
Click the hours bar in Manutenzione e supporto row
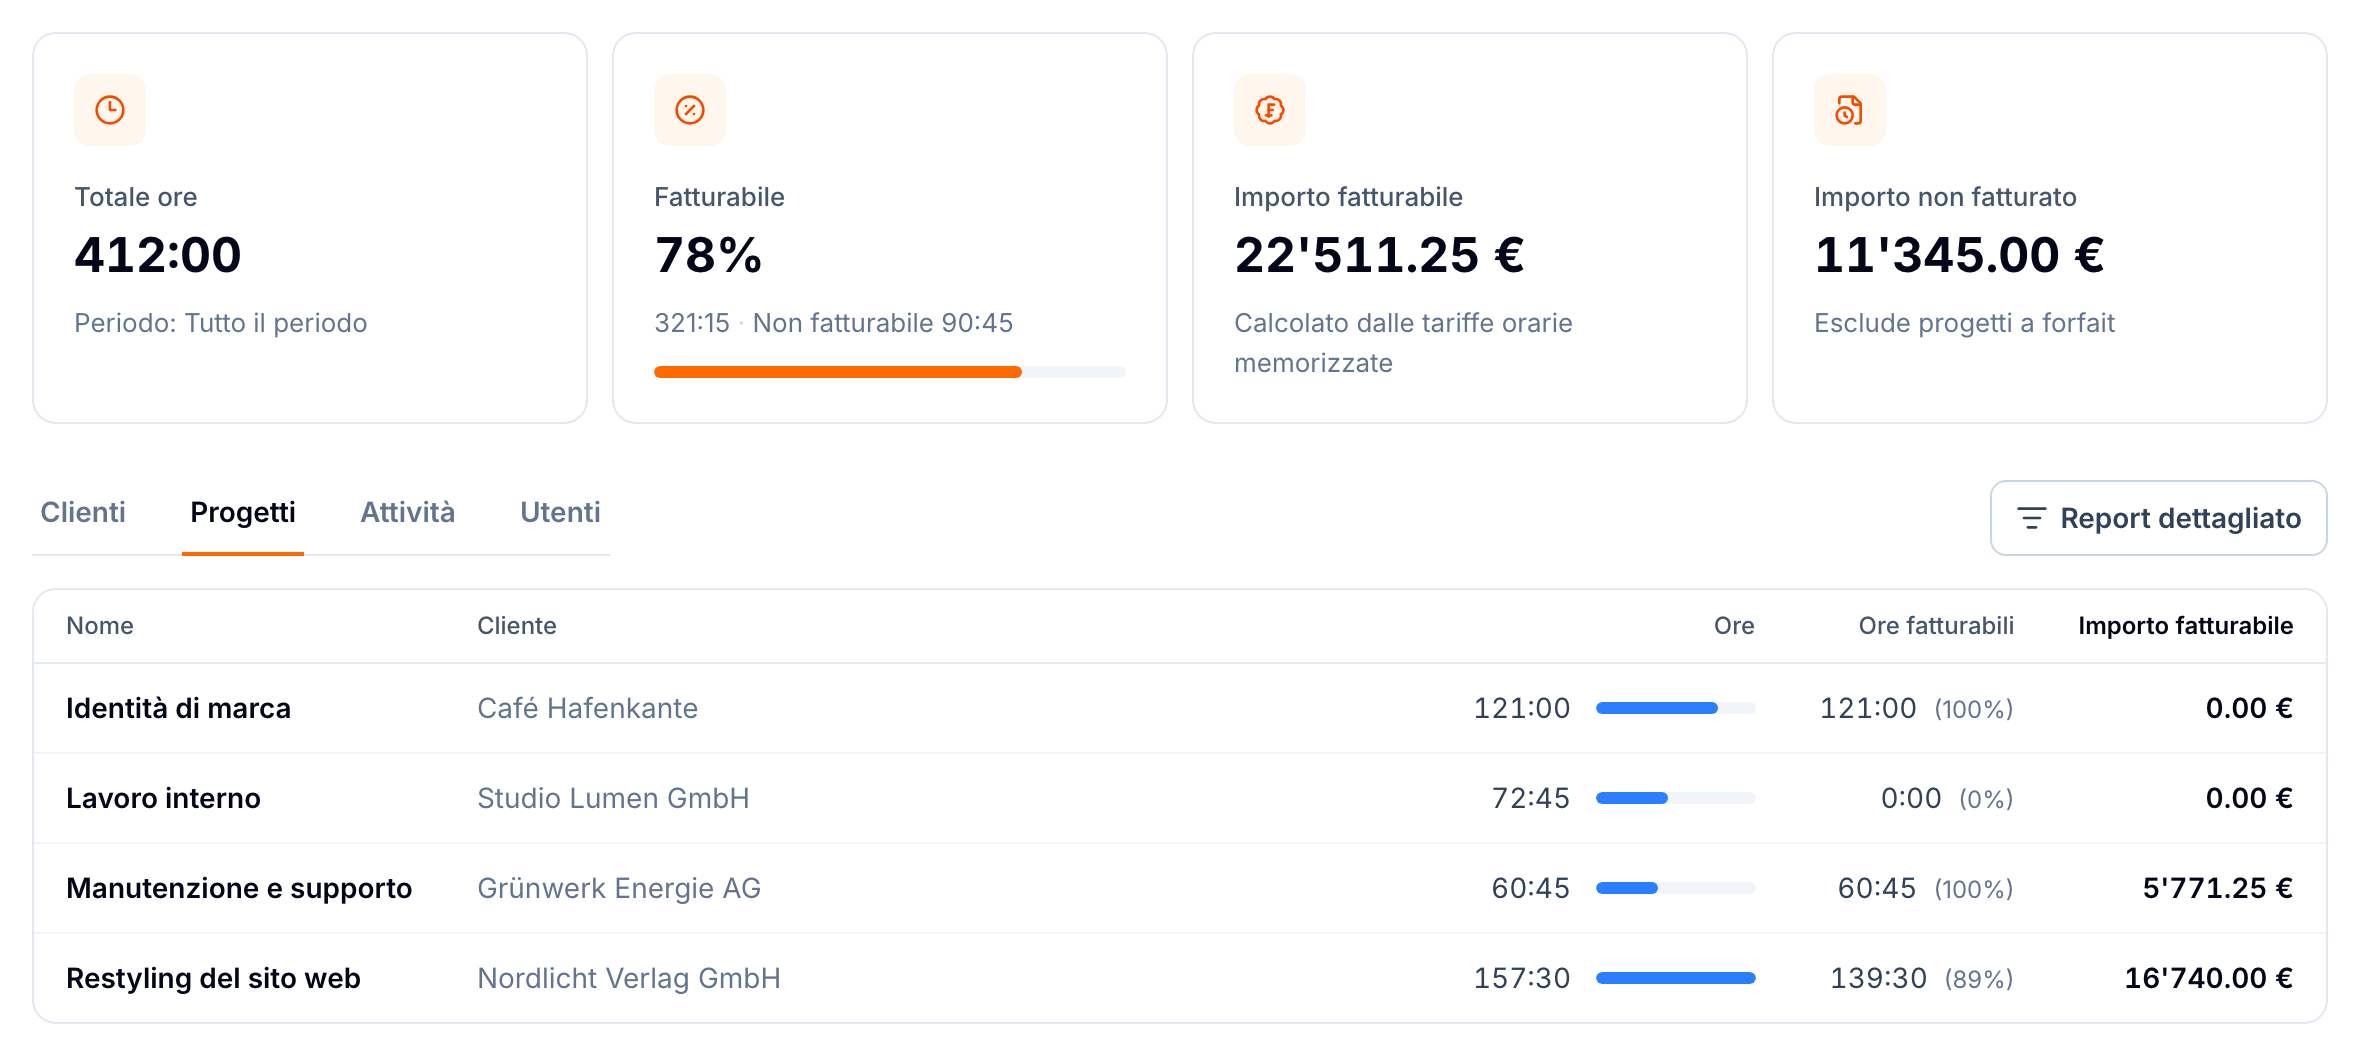(1675, 888)
